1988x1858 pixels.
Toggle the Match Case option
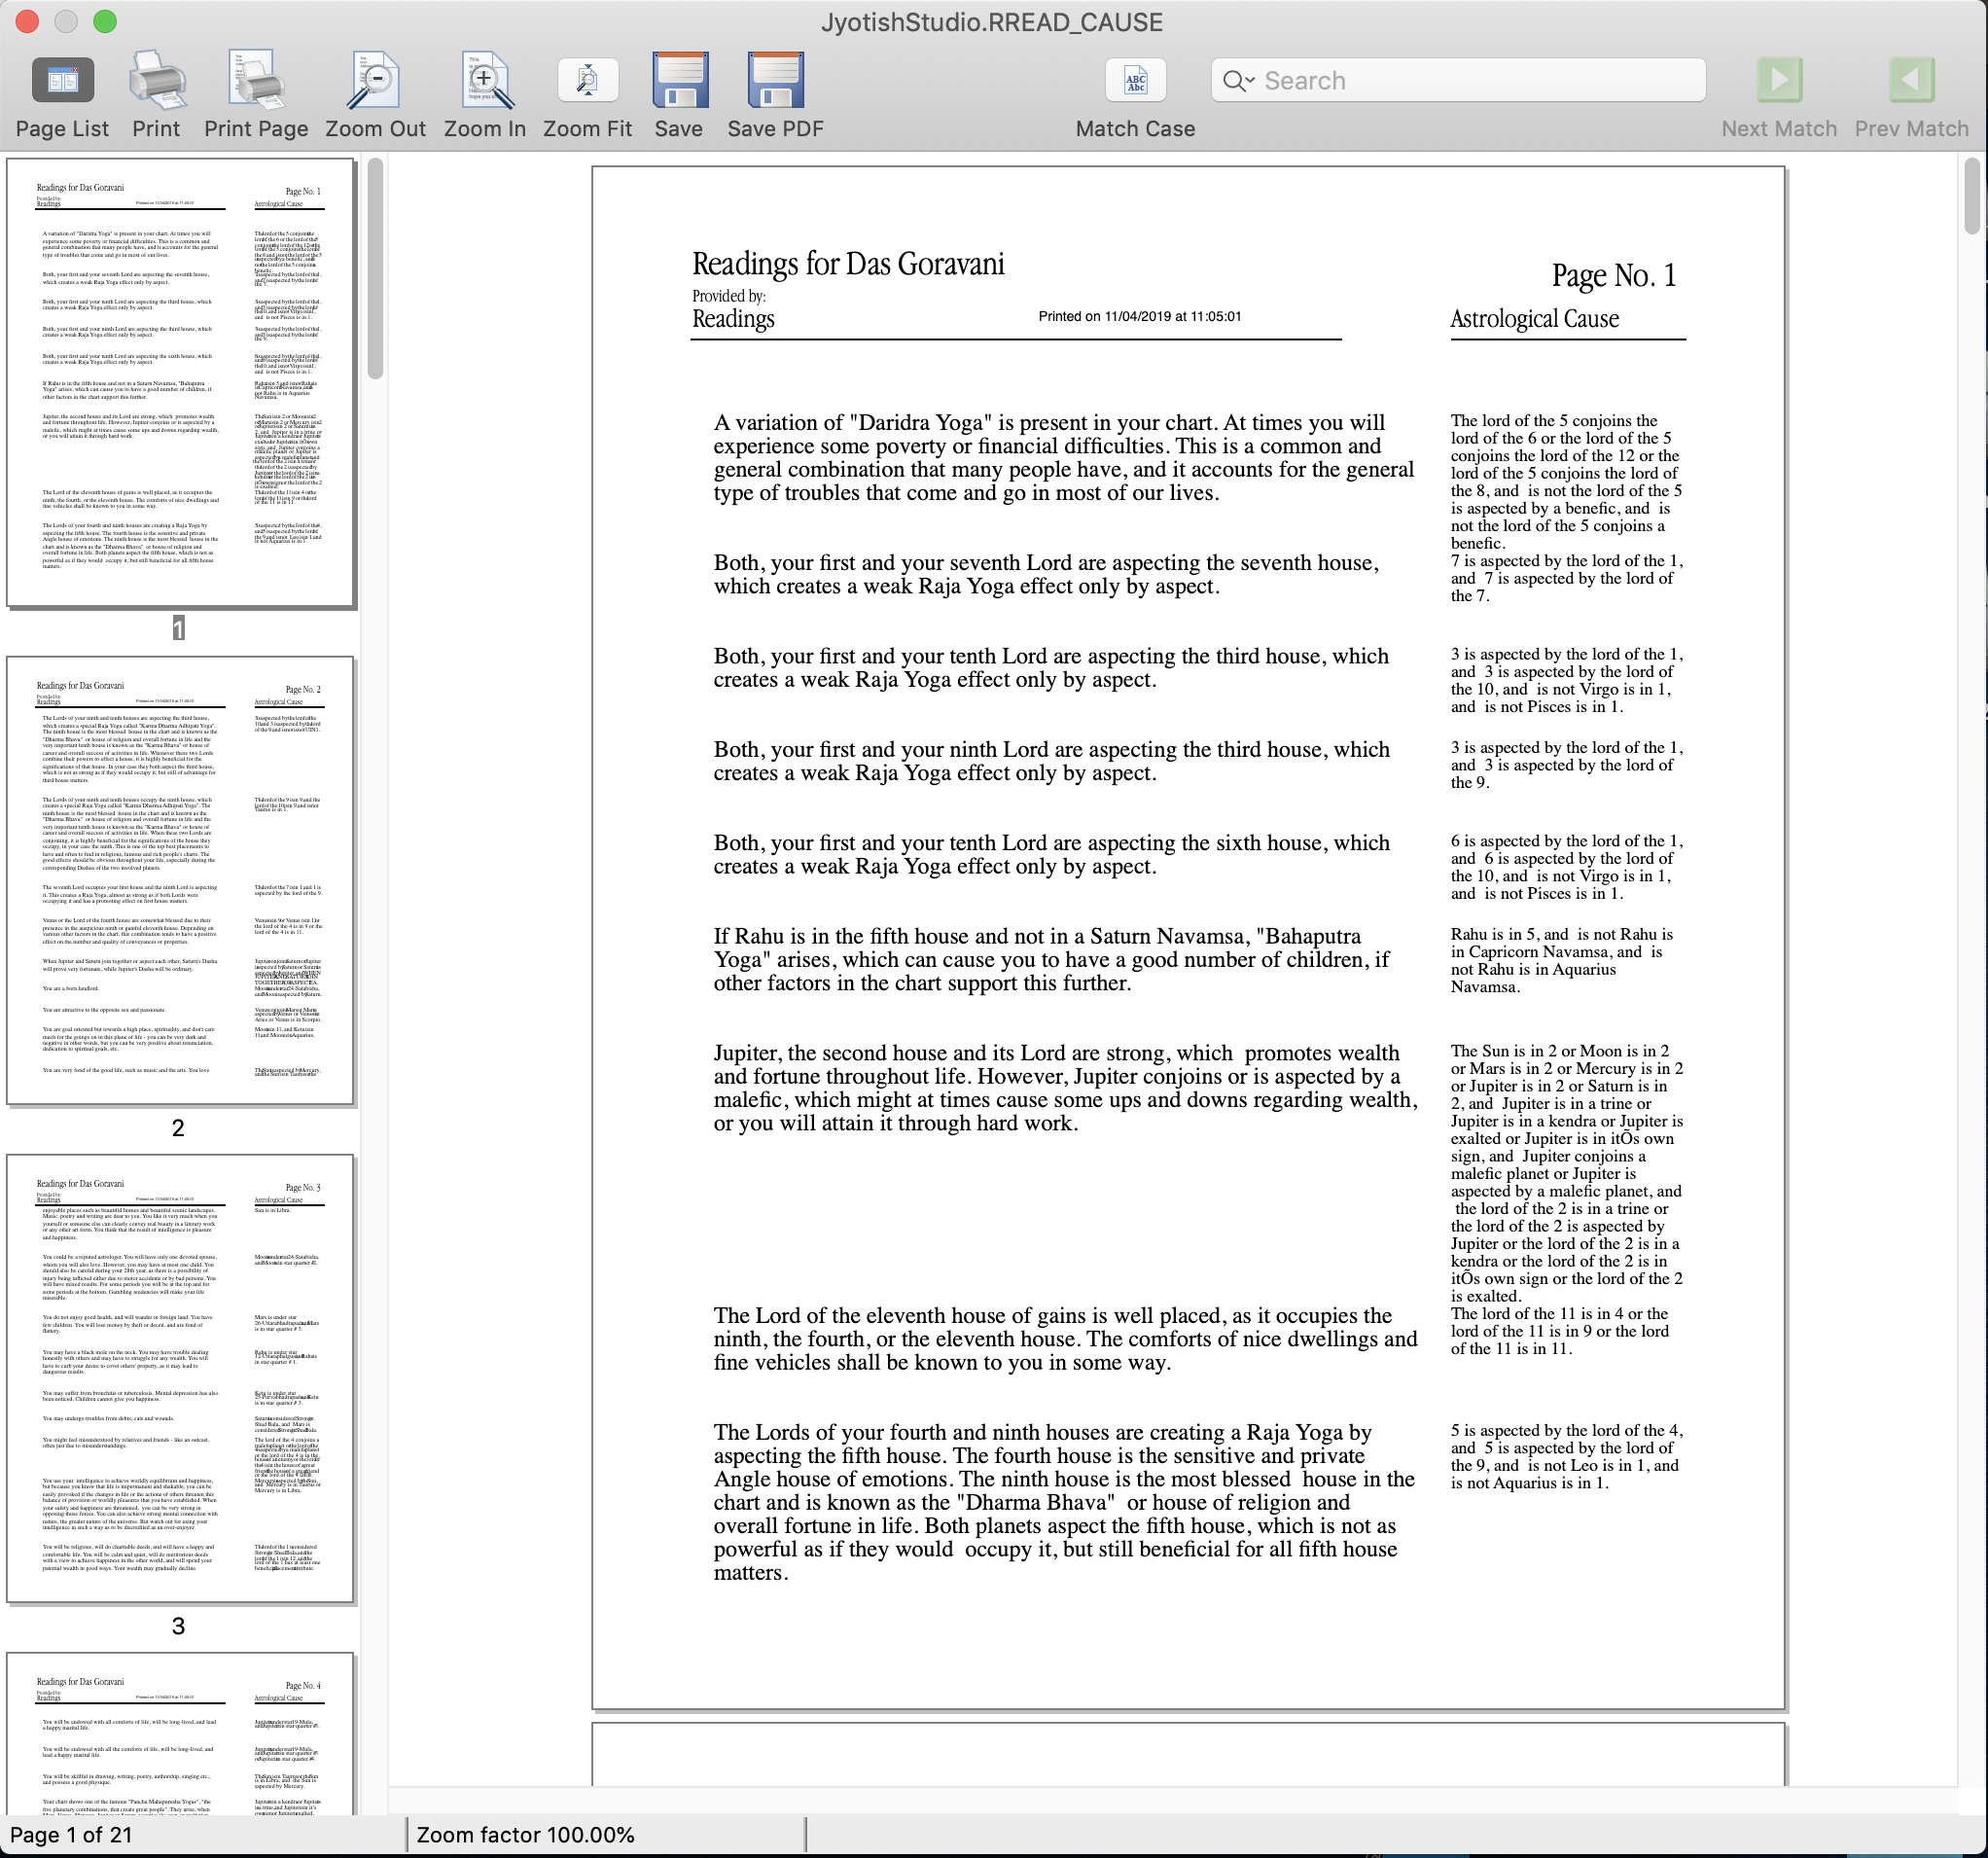click(1135, 80)
